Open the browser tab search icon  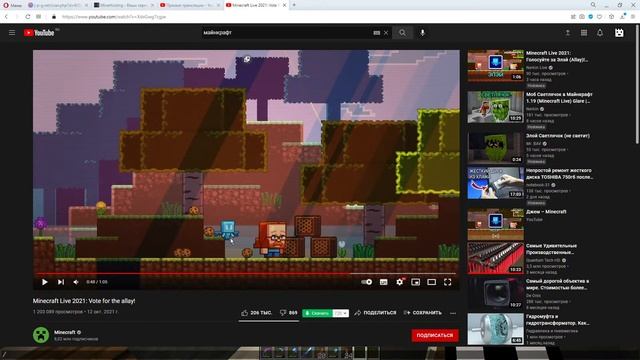point(593,5)
